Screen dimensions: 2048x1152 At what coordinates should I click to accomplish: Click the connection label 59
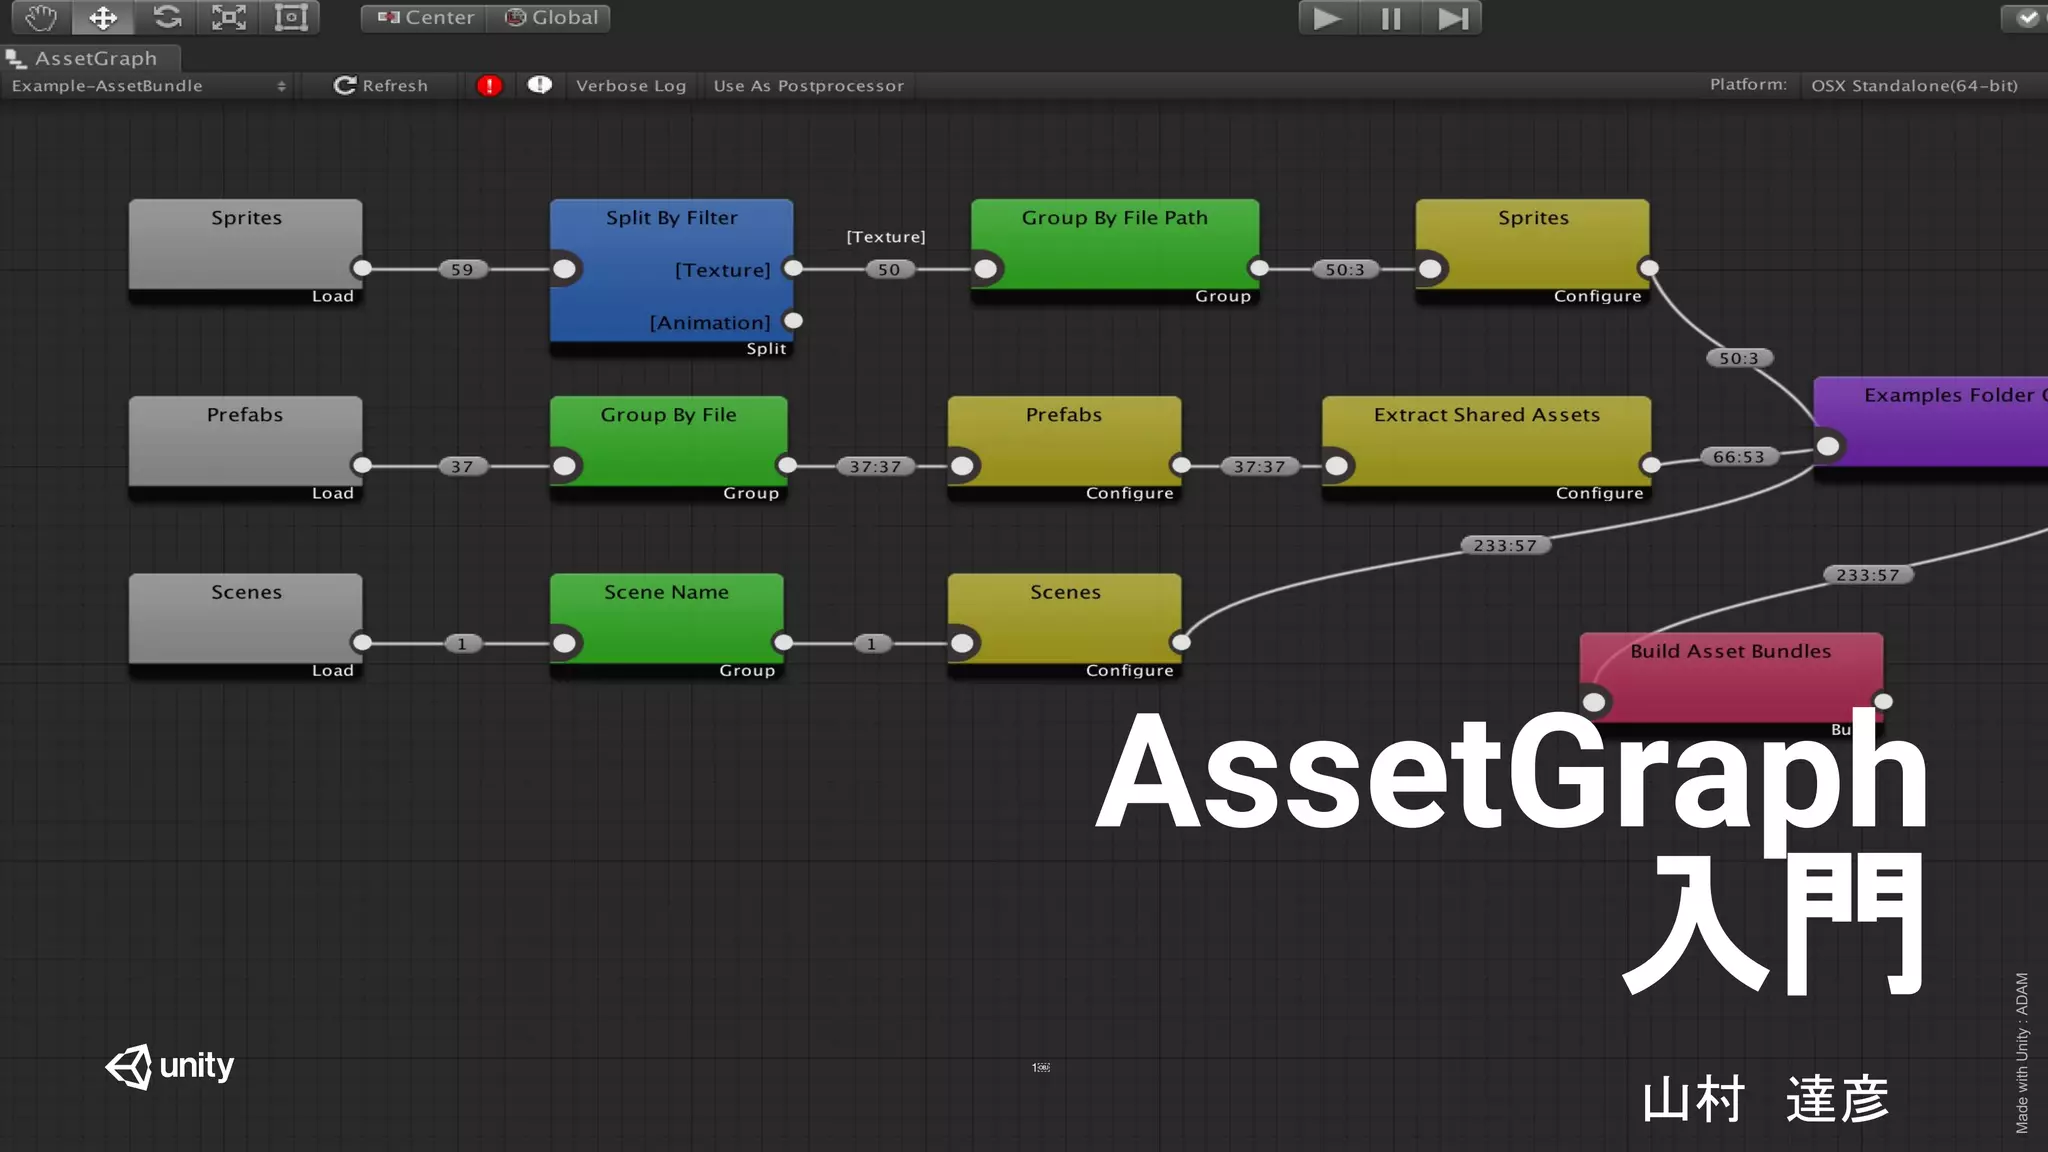coord(462,269)
